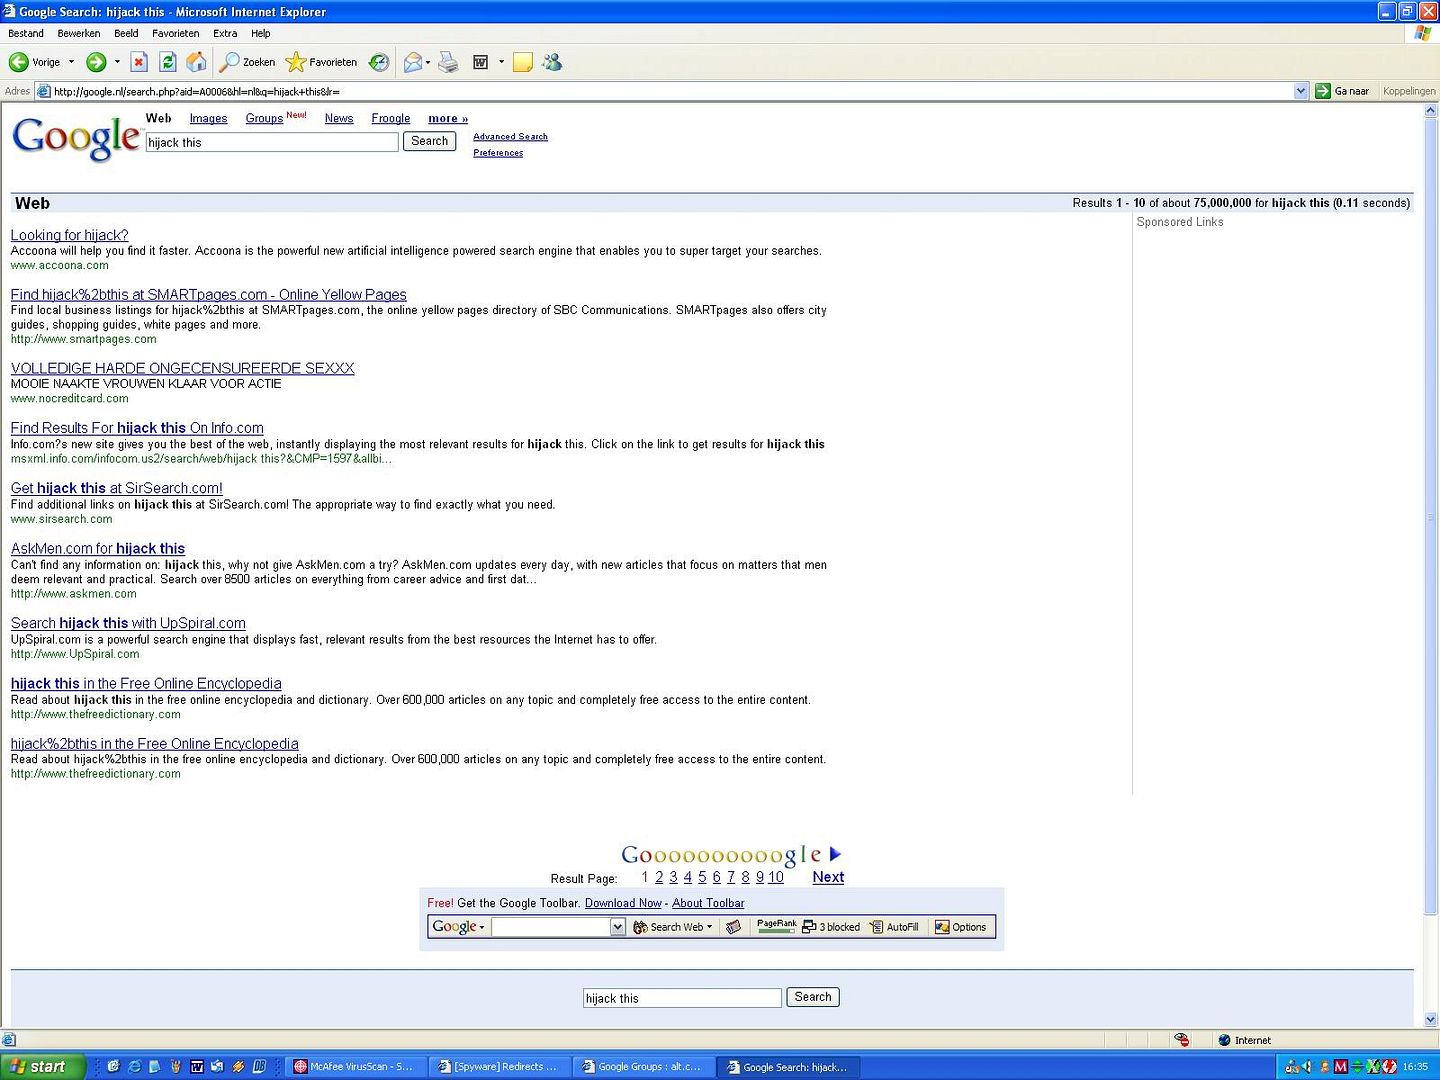Image resolution: width=1440 pixels, height=1080 pixels.
Task: Click the AutoFill toolbar button
Action: pos(894,927)
